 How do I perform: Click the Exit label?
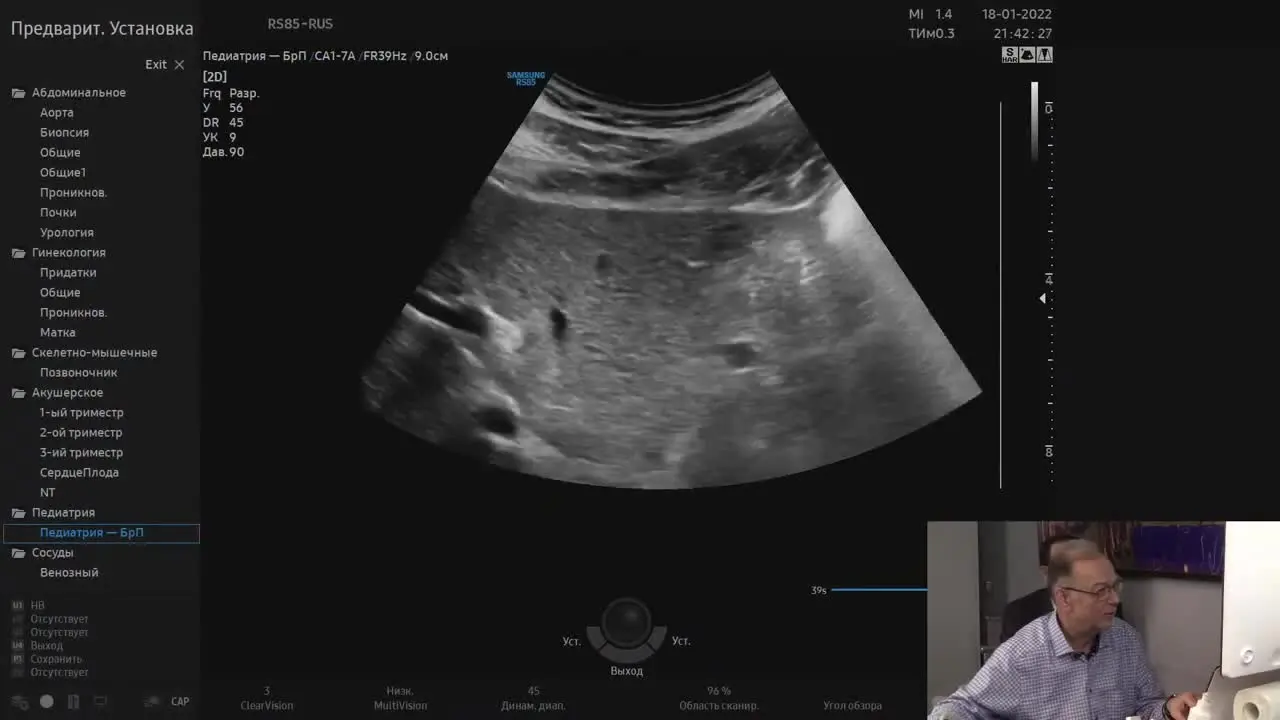coord(156,65)
